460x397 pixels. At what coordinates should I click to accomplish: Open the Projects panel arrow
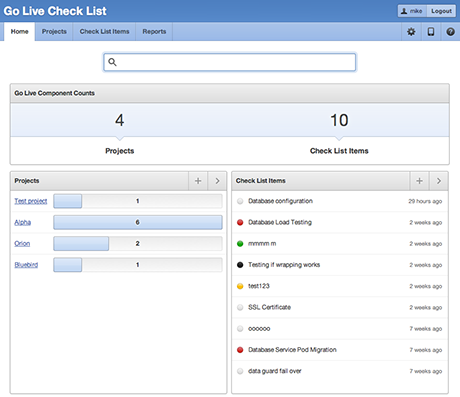click(x=217, y=181)
